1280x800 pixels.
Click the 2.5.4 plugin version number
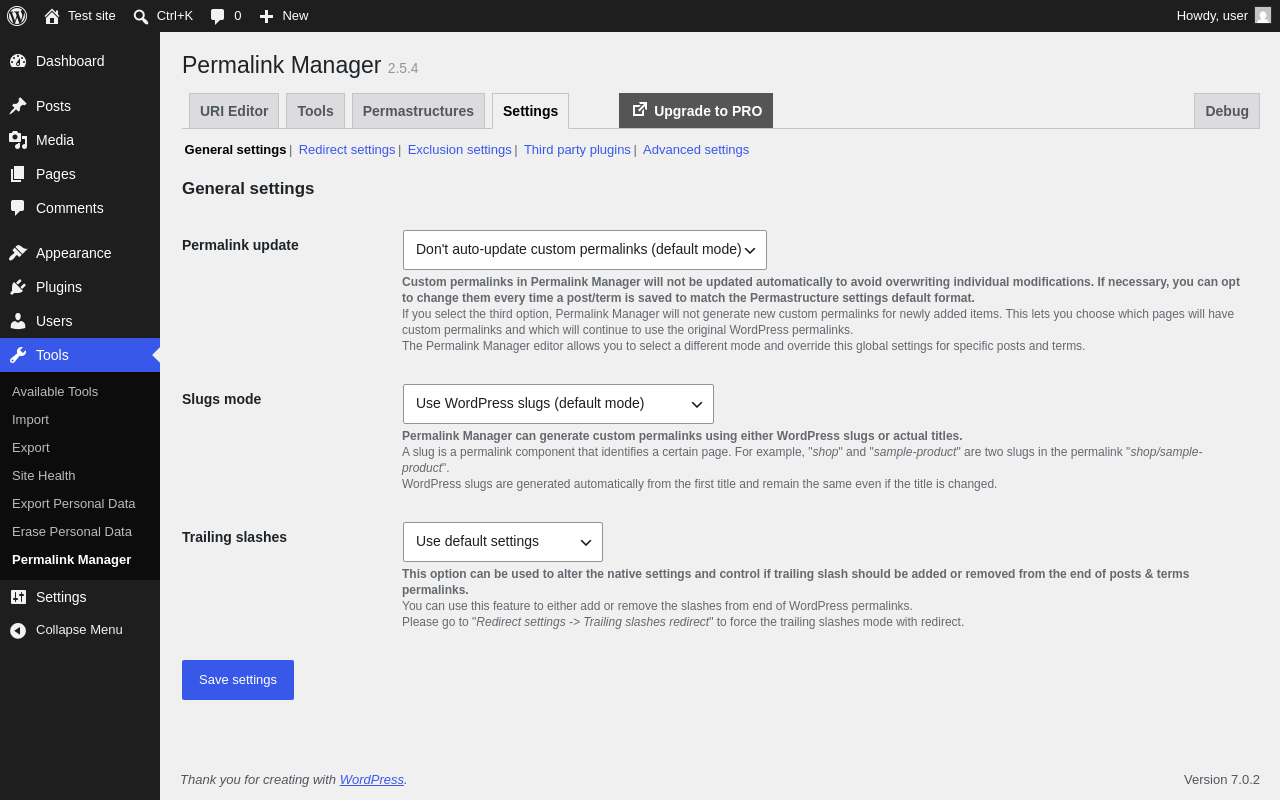pyautogui.click(x=403, y=68)
